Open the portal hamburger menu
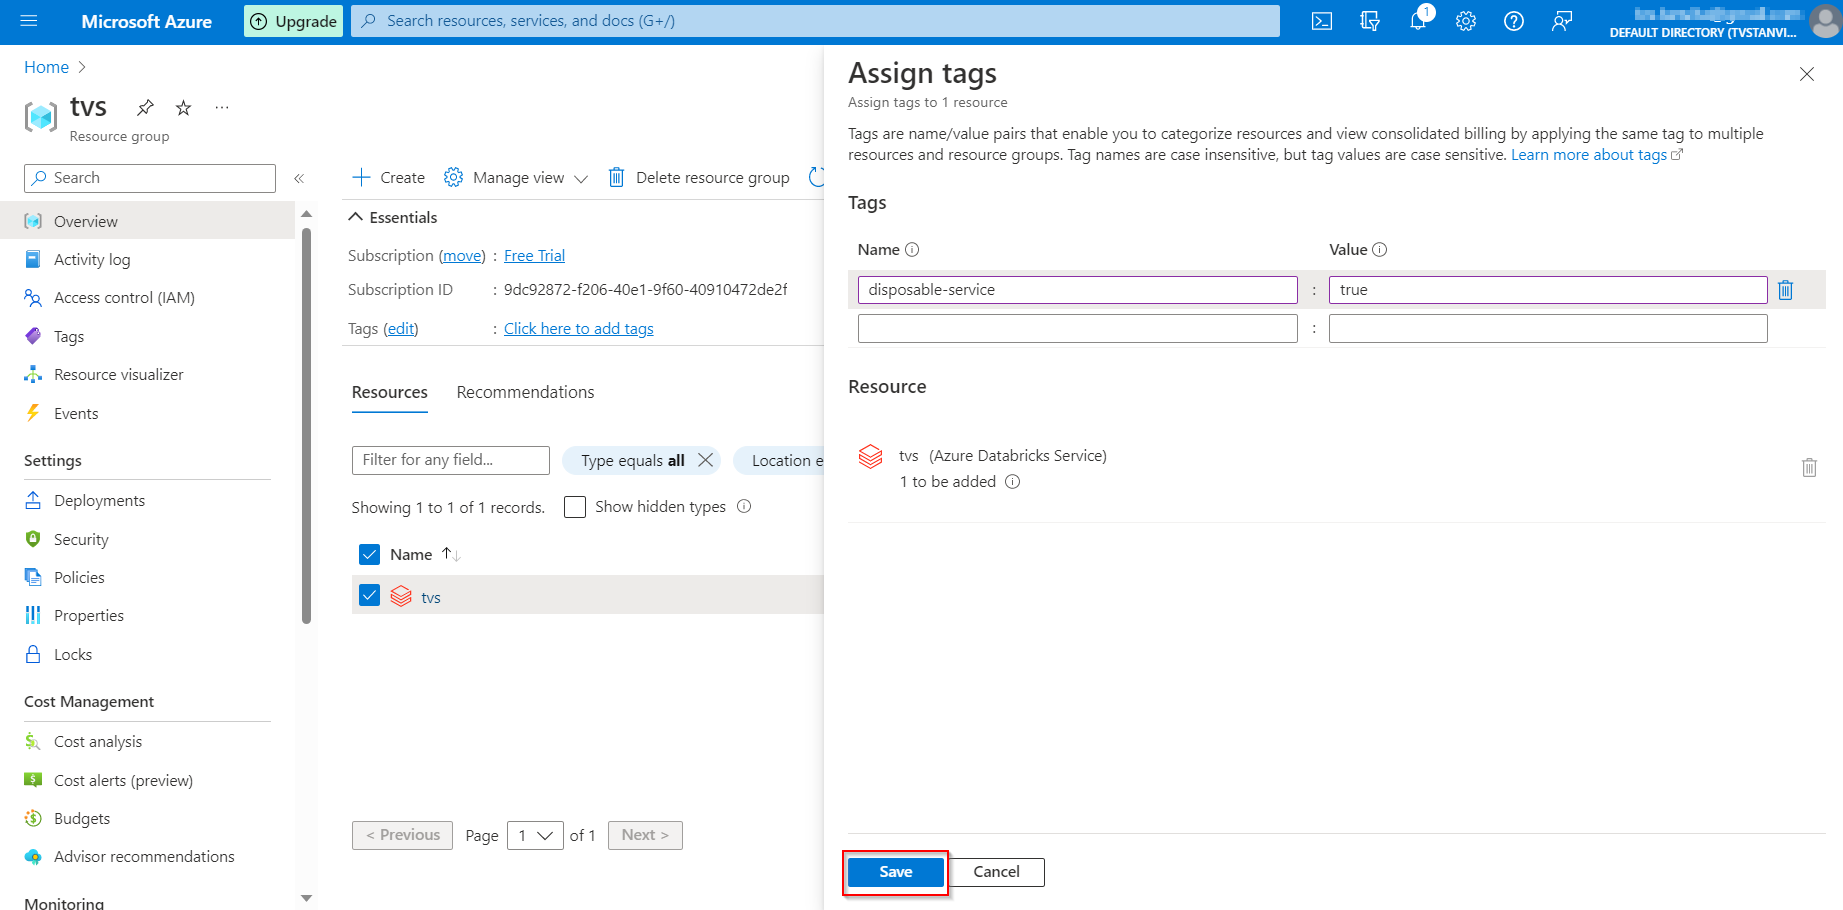The width and height of the screenshot is (1843, 910). (x=29, y=21)
